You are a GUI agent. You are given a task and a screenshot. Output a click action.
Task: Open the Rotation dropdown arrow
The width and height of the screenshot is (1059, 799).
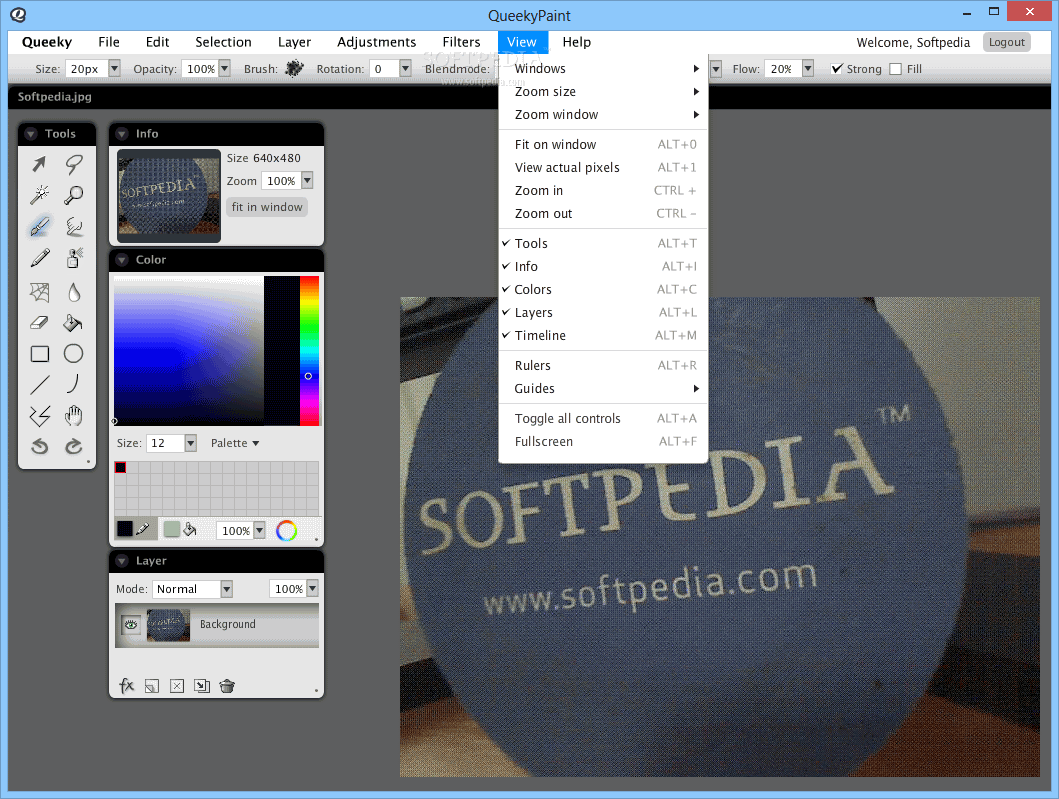(x=405, y=68)
